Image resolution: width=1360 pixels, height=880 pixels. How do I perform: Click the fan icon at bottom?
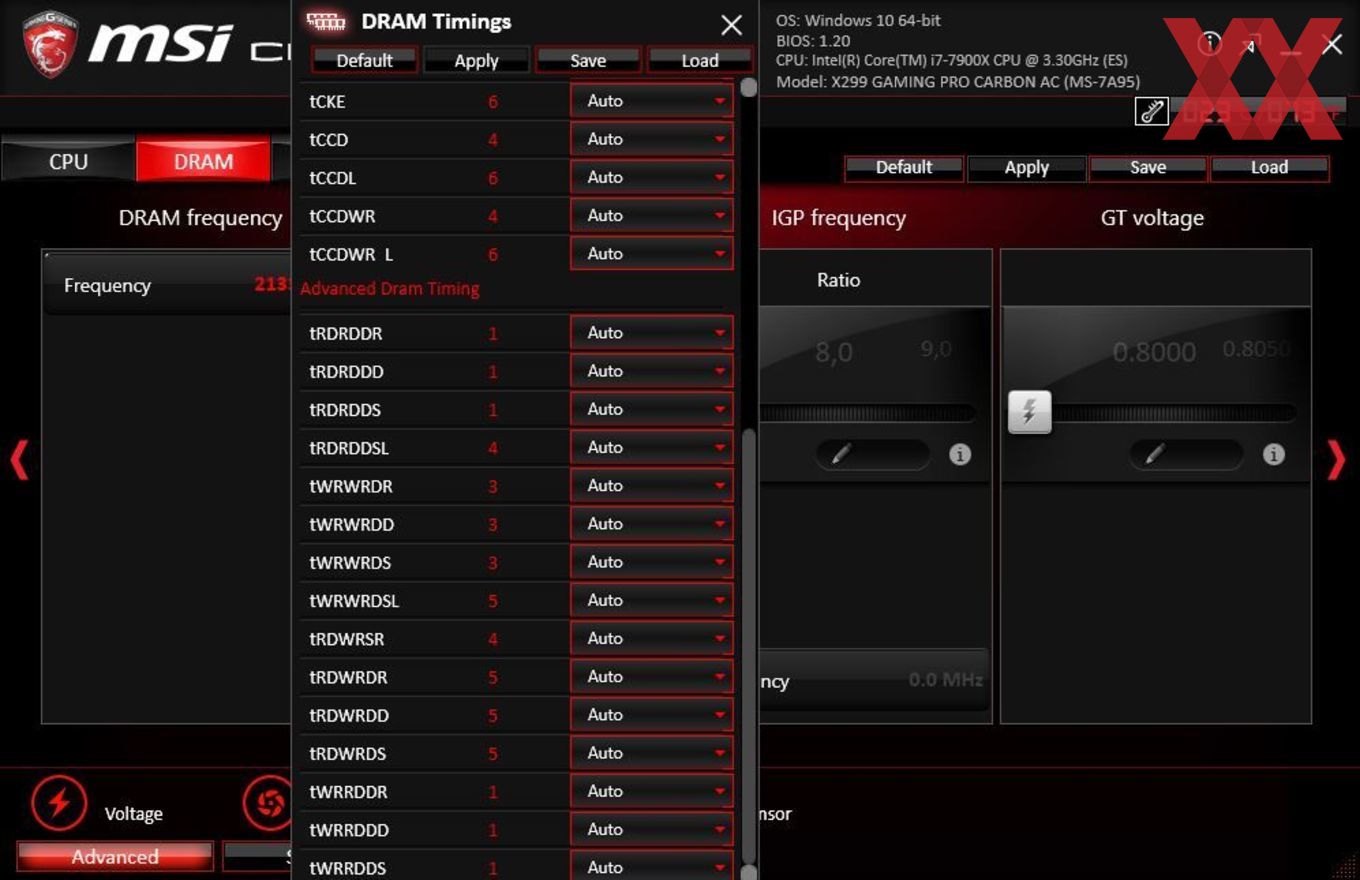269,802
